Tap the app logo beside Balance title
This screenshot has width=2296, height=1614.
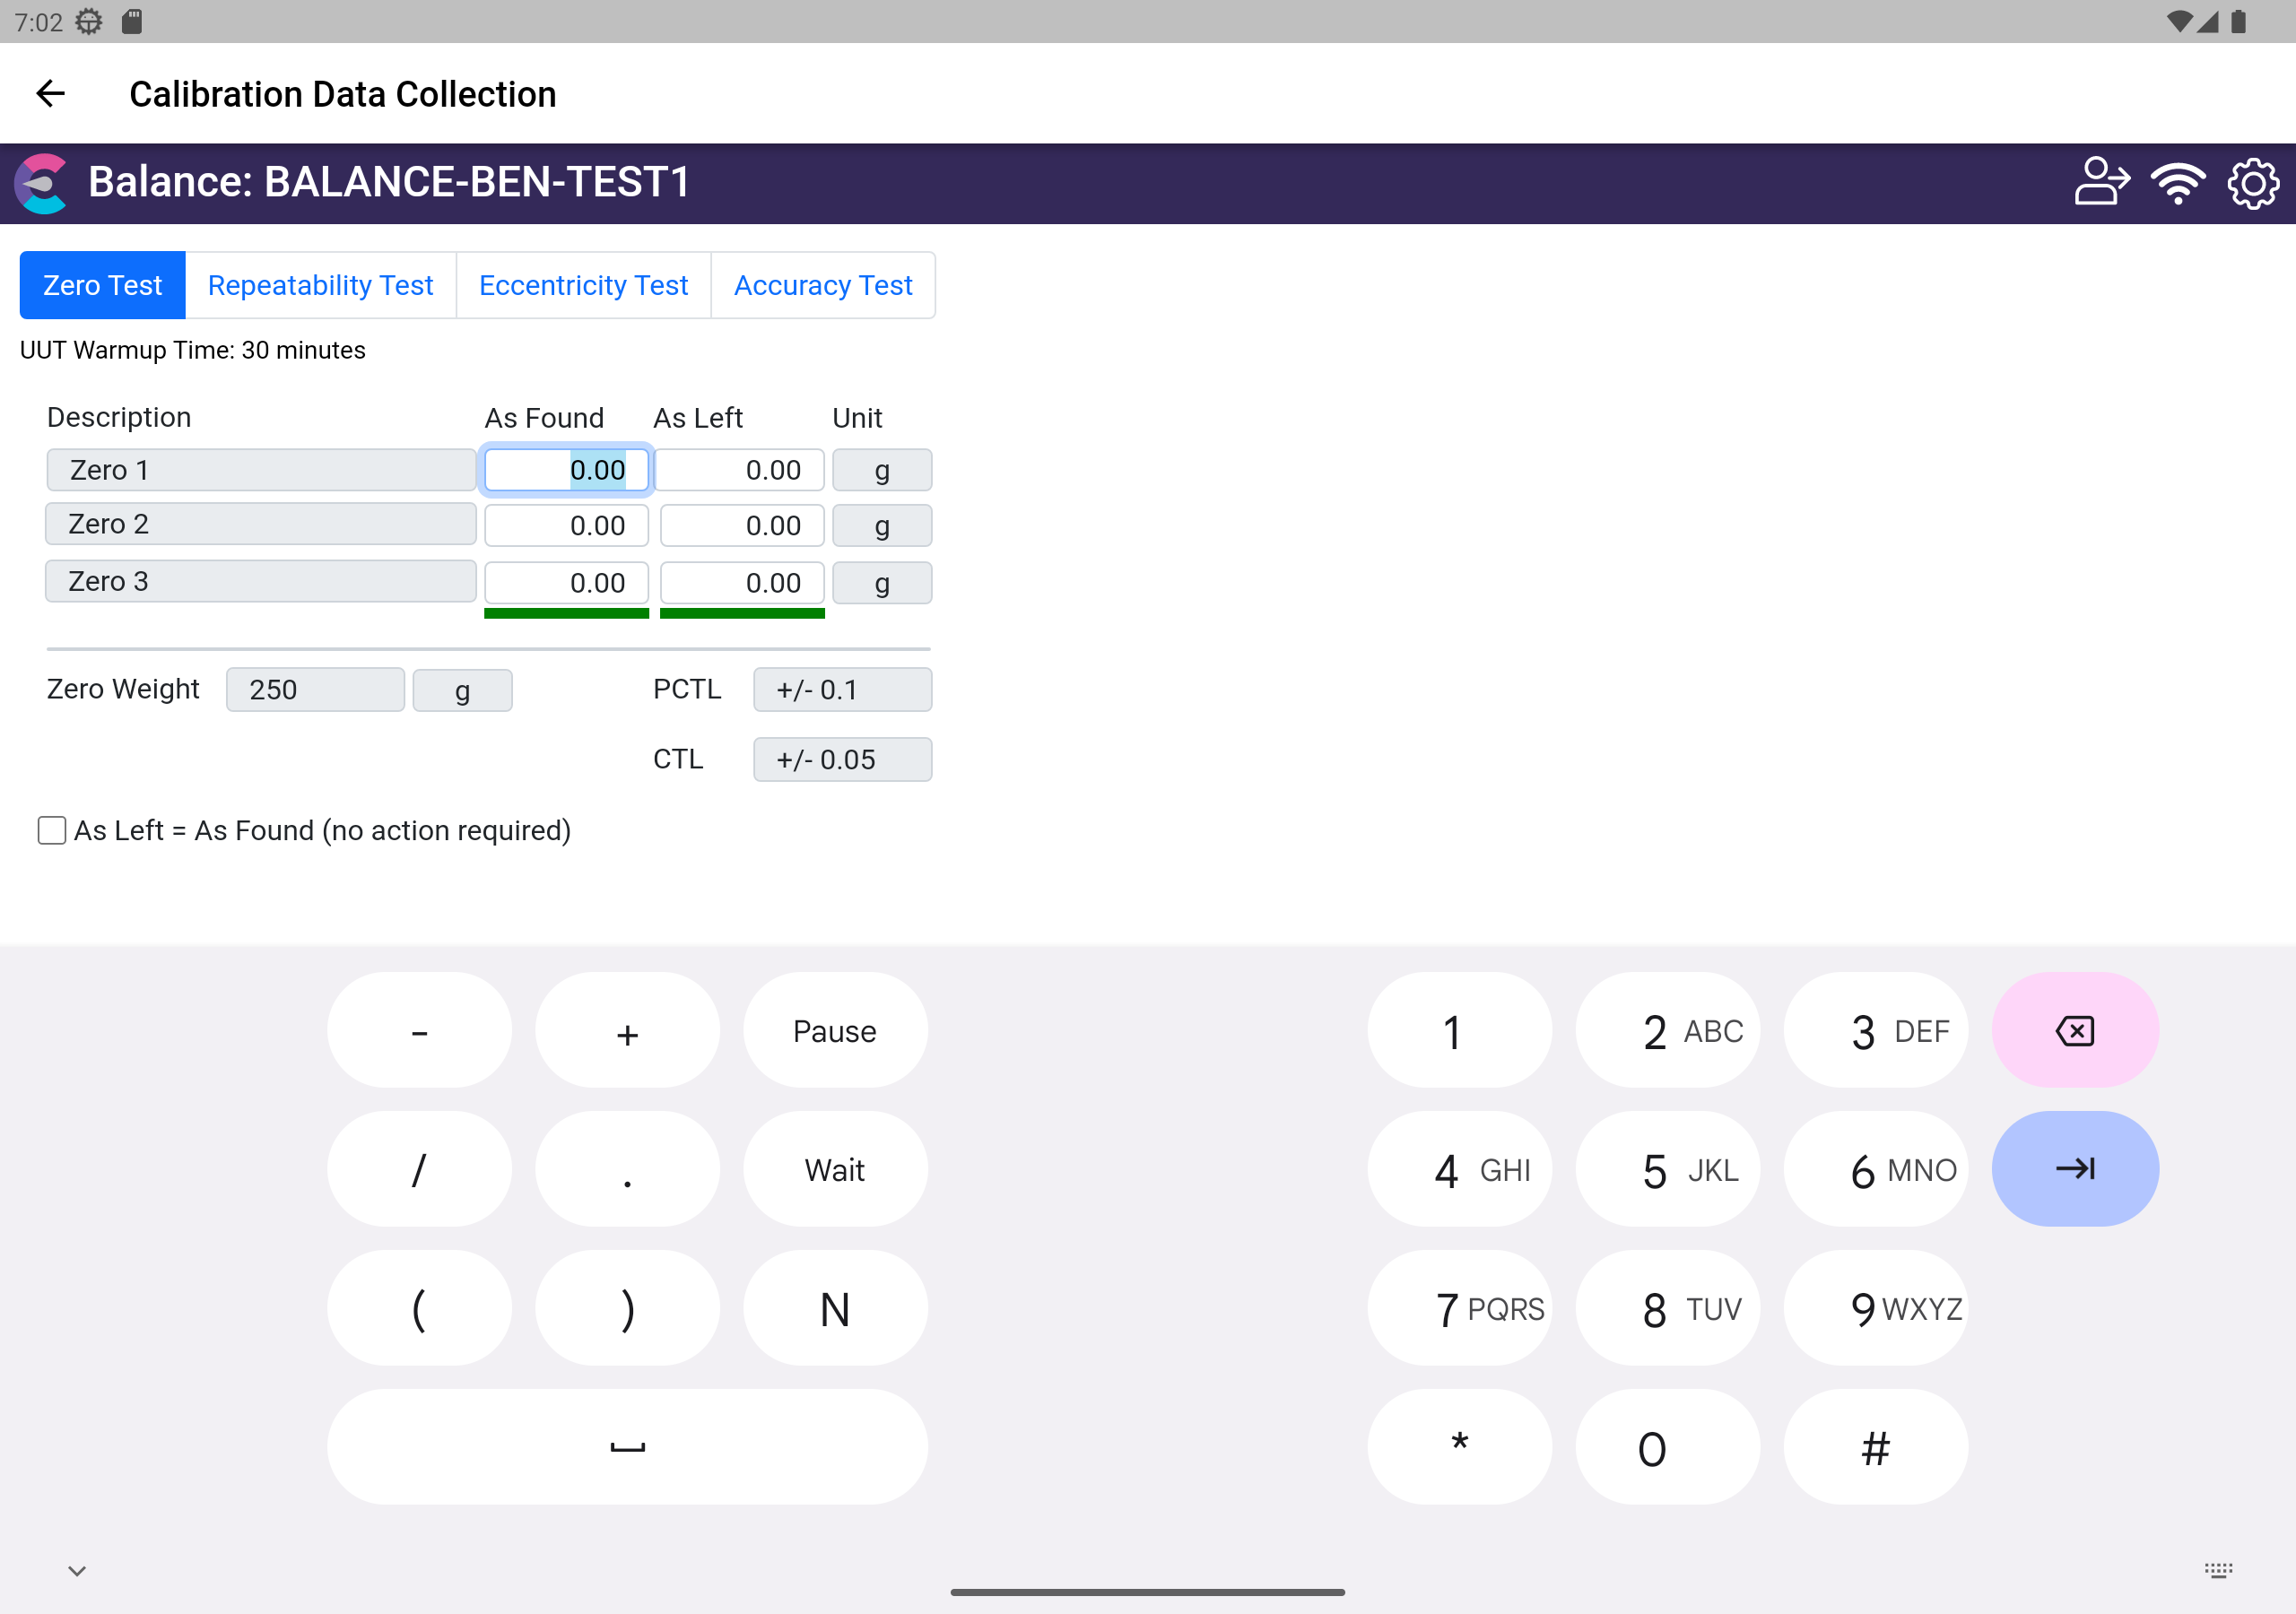pyautogui.click(x=42, y=183)
